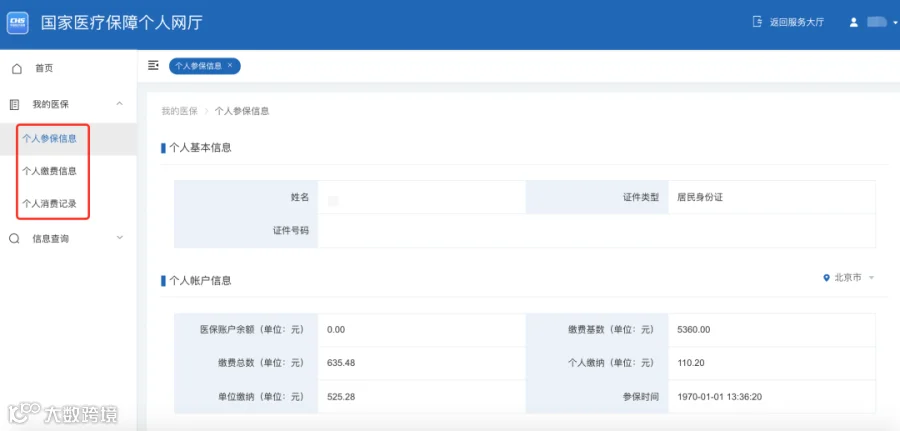The height and width of the screenshot is (431, 900).
Task: Click the document icon beside 我的医保
Action: [15, 104]
